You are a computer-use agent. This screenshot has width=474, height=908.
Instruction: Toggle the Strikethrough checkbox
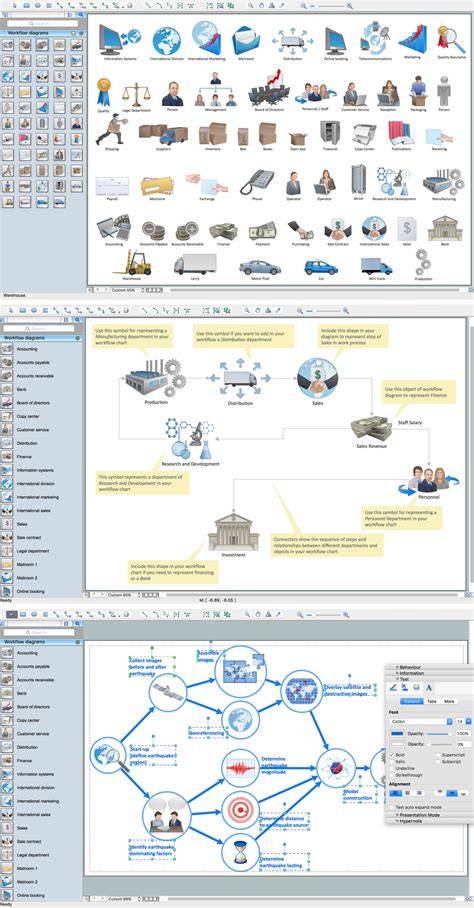[x=392, y=774]
